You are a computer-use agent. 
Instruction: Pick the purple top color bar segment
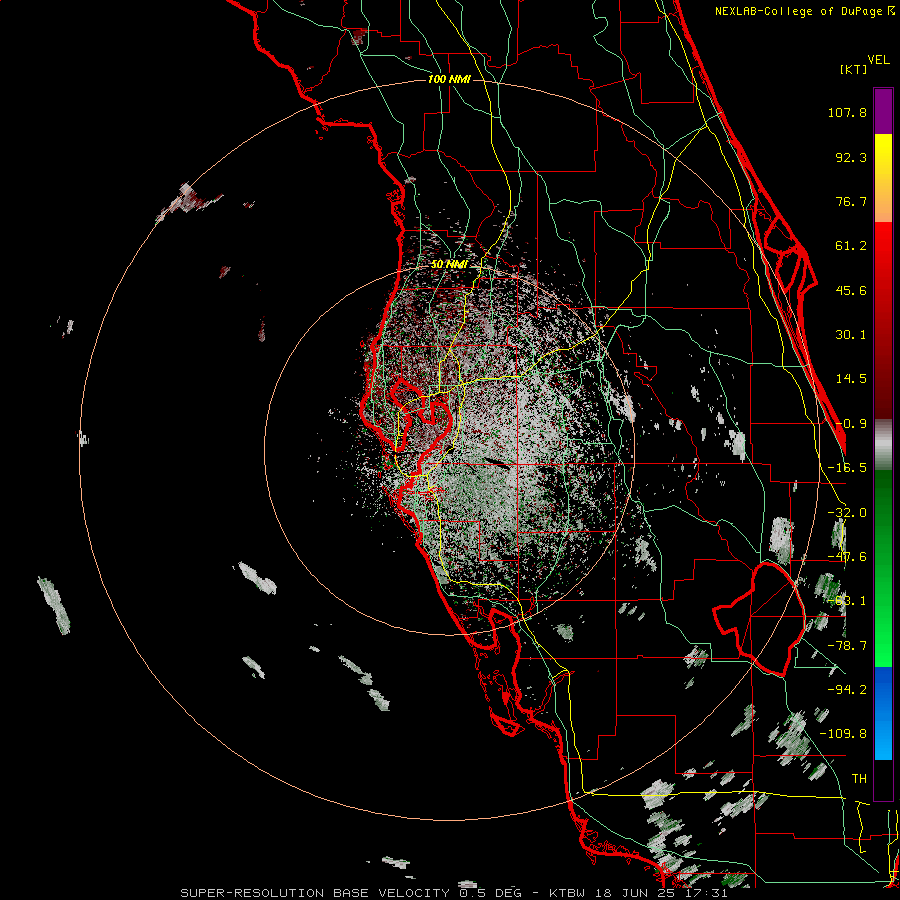tap(883, 111)
